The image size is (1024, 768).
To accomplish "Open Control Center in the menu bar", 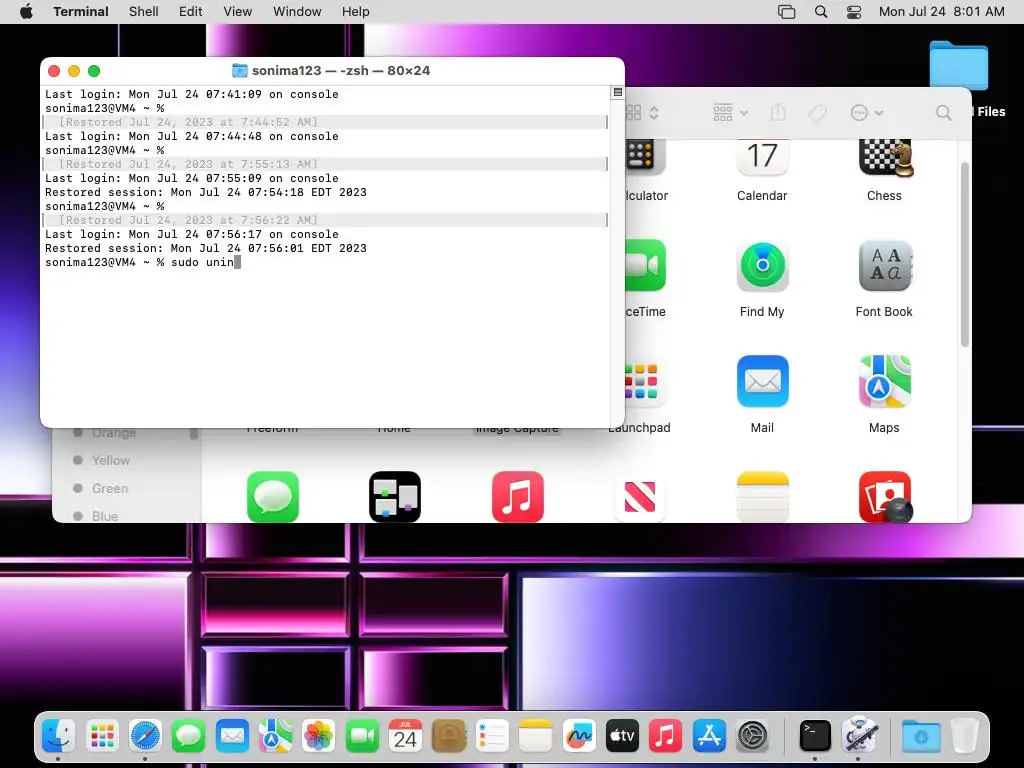I will coord(854,12).
